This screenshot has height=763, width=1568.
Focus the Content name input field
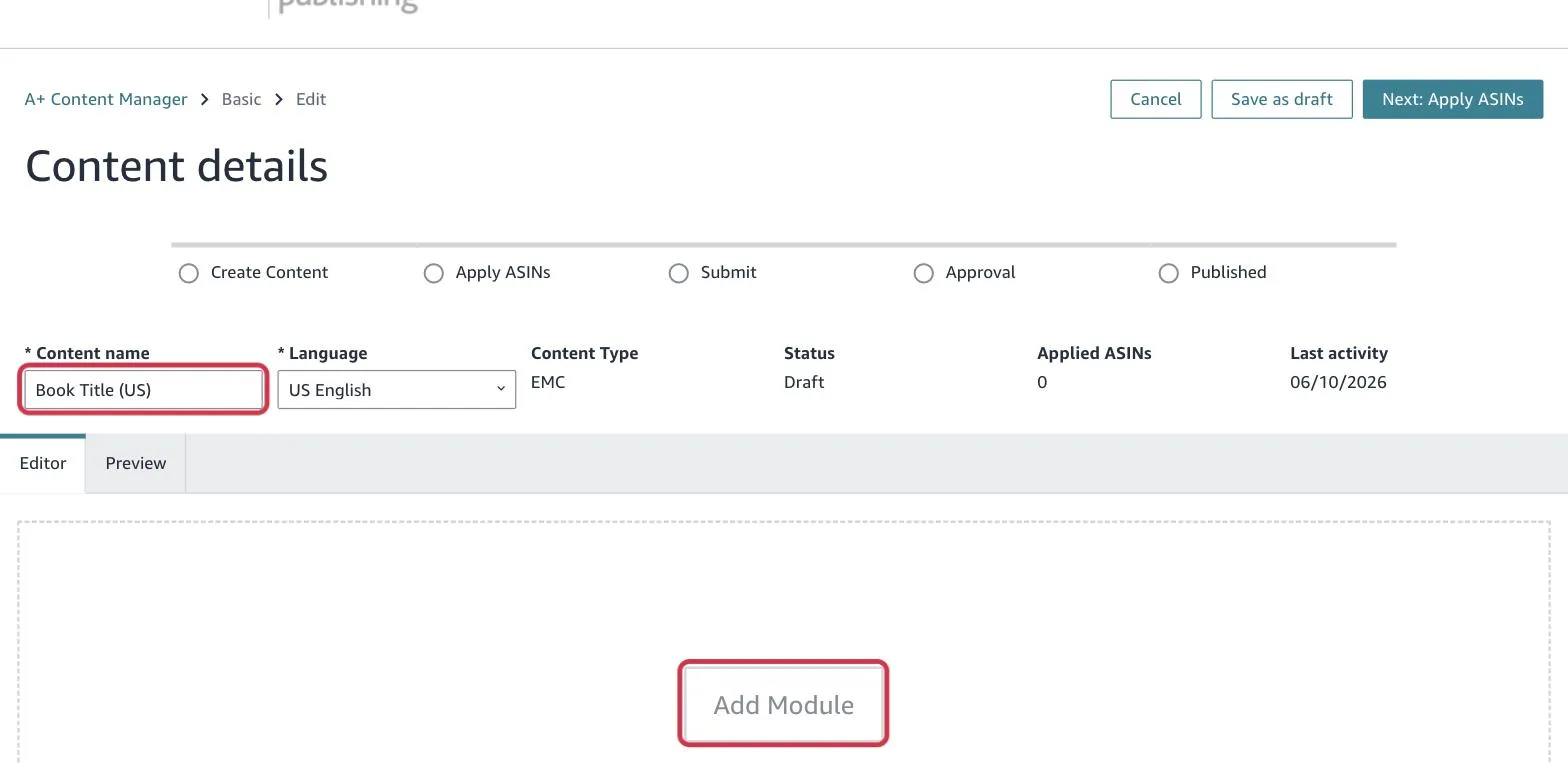pos(143,390)
